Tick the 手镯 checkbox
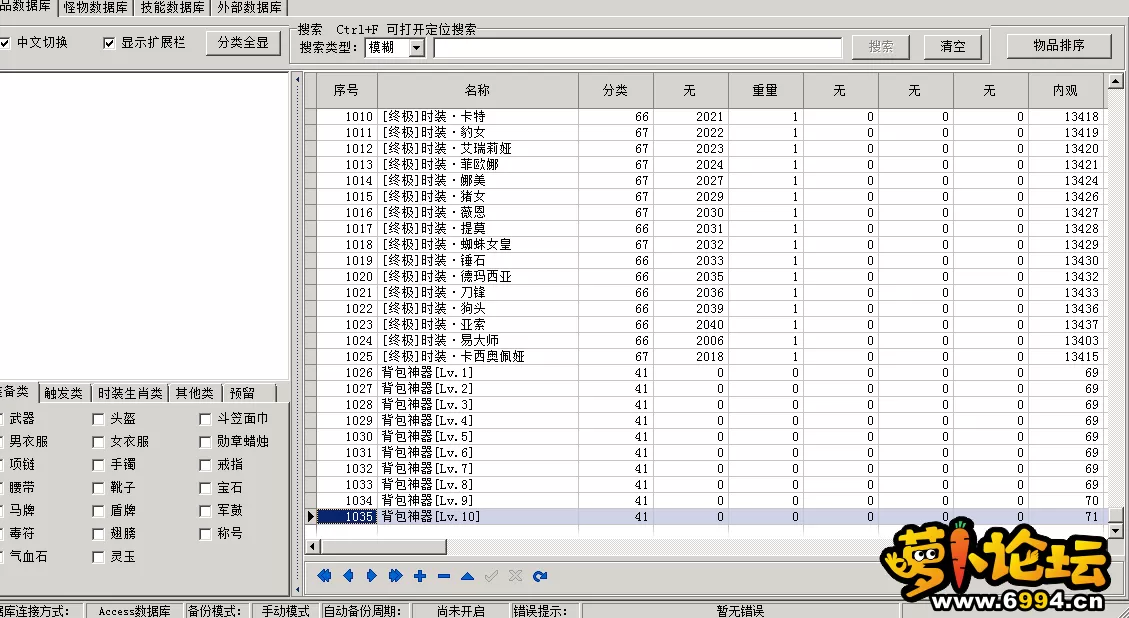Image resolution: width=1129 pixels, height=618 pixels. [x=99, y=465]
